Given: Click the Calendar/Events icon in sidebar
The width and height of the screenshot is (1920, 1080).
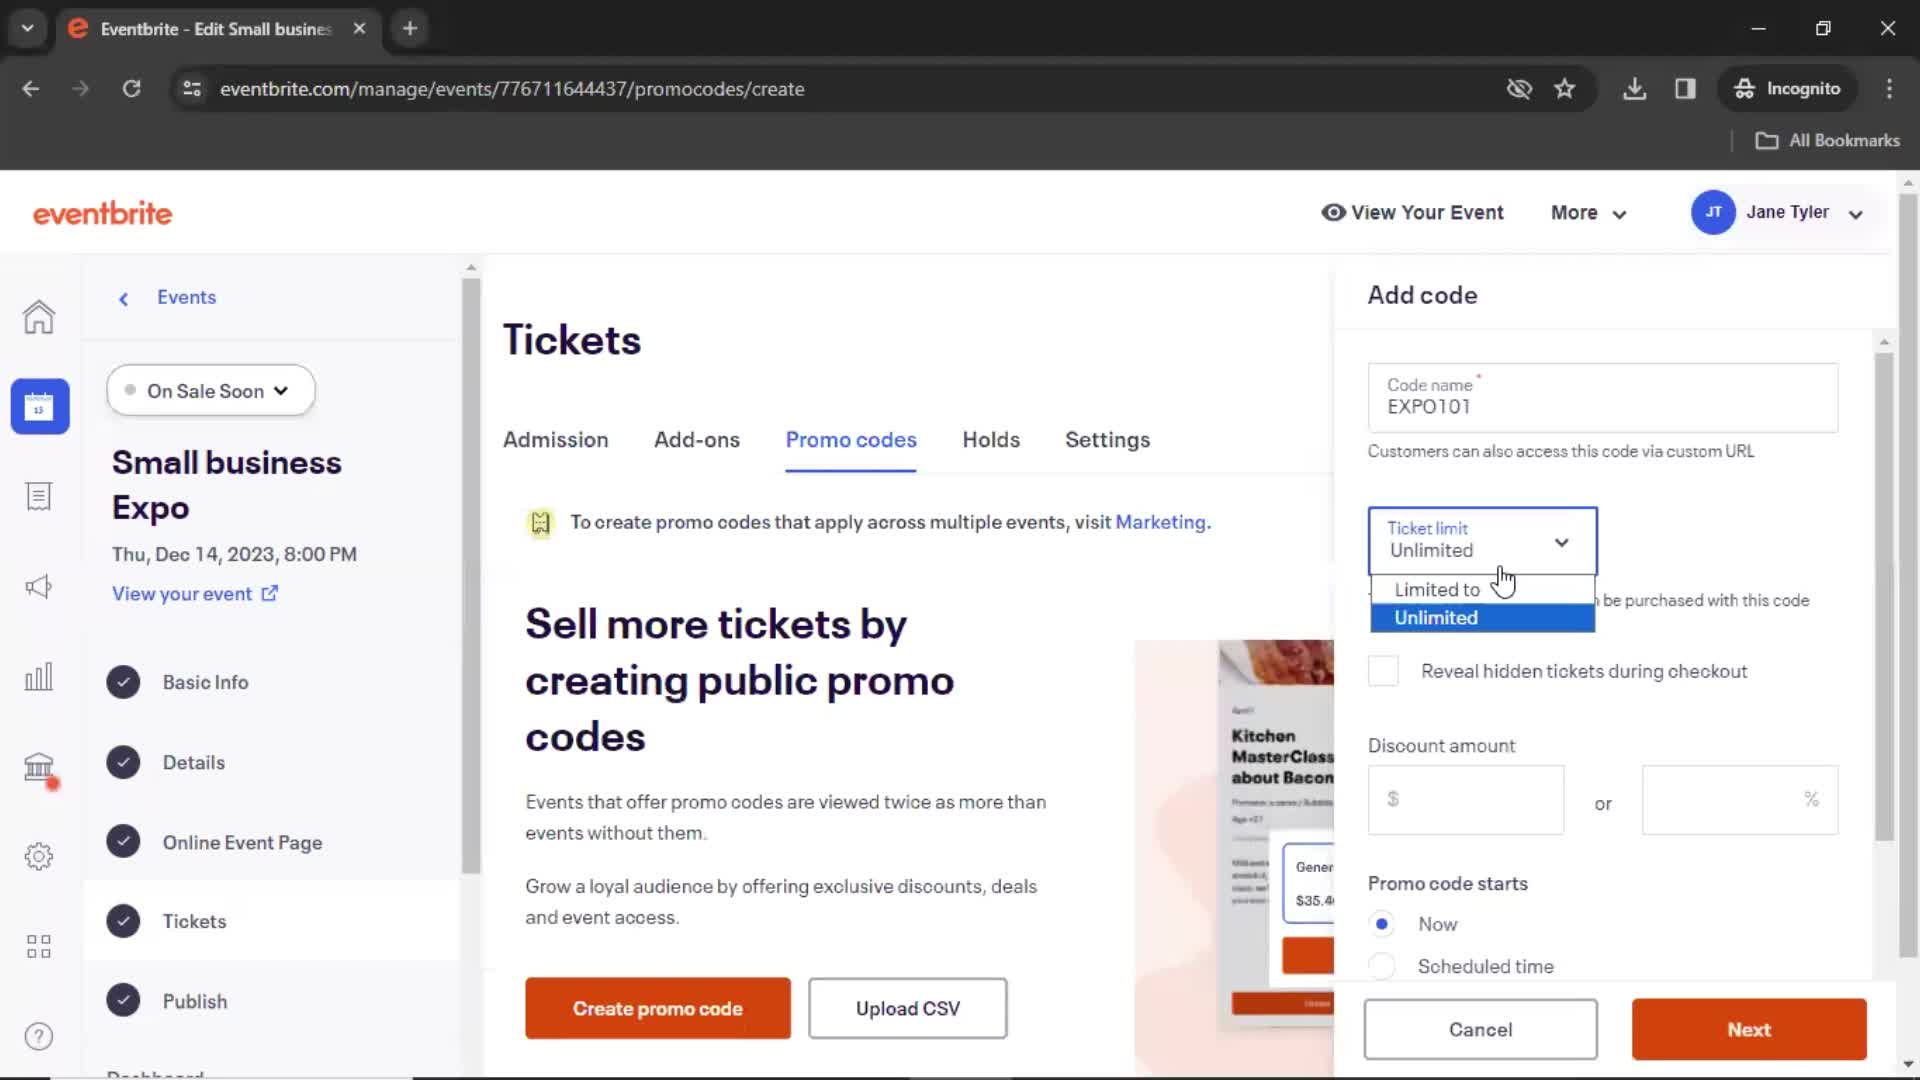Looking at the screenshot, I should pyautogui.click(x=38, y=406).
